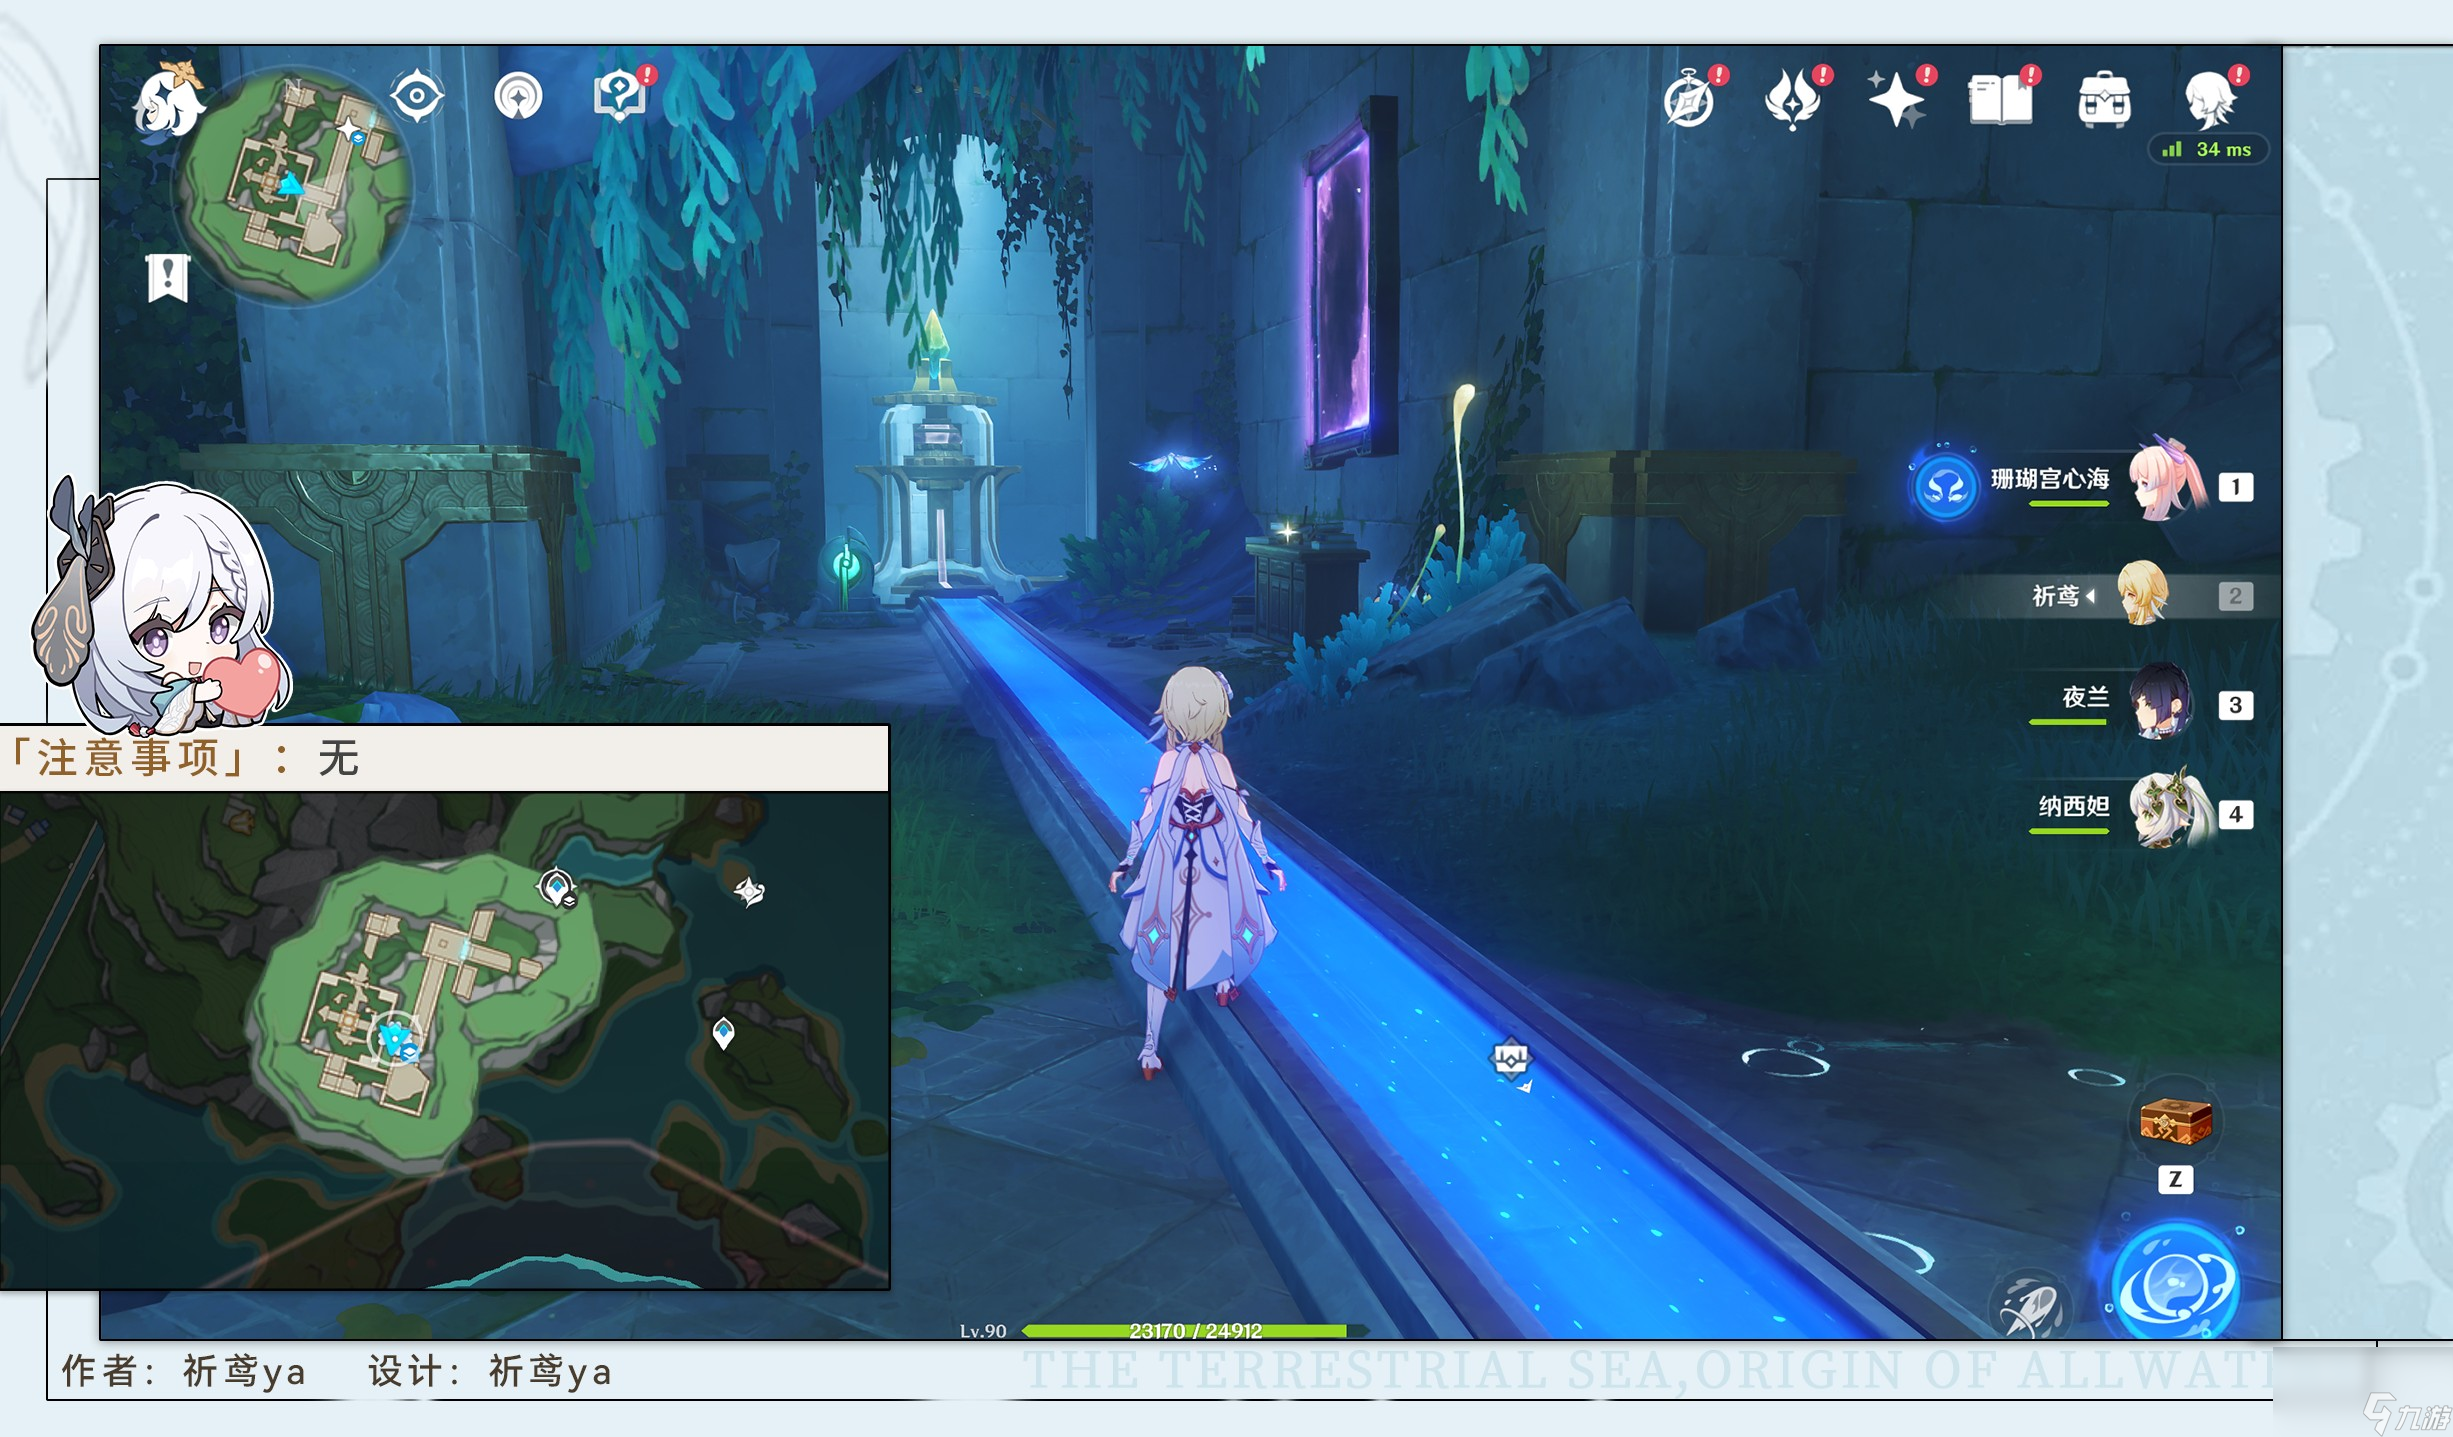Image resolution: width=2453 pixels, height=1437 pixels.
Task: Click the Lv.90 level label
Action: point(983,1331)
